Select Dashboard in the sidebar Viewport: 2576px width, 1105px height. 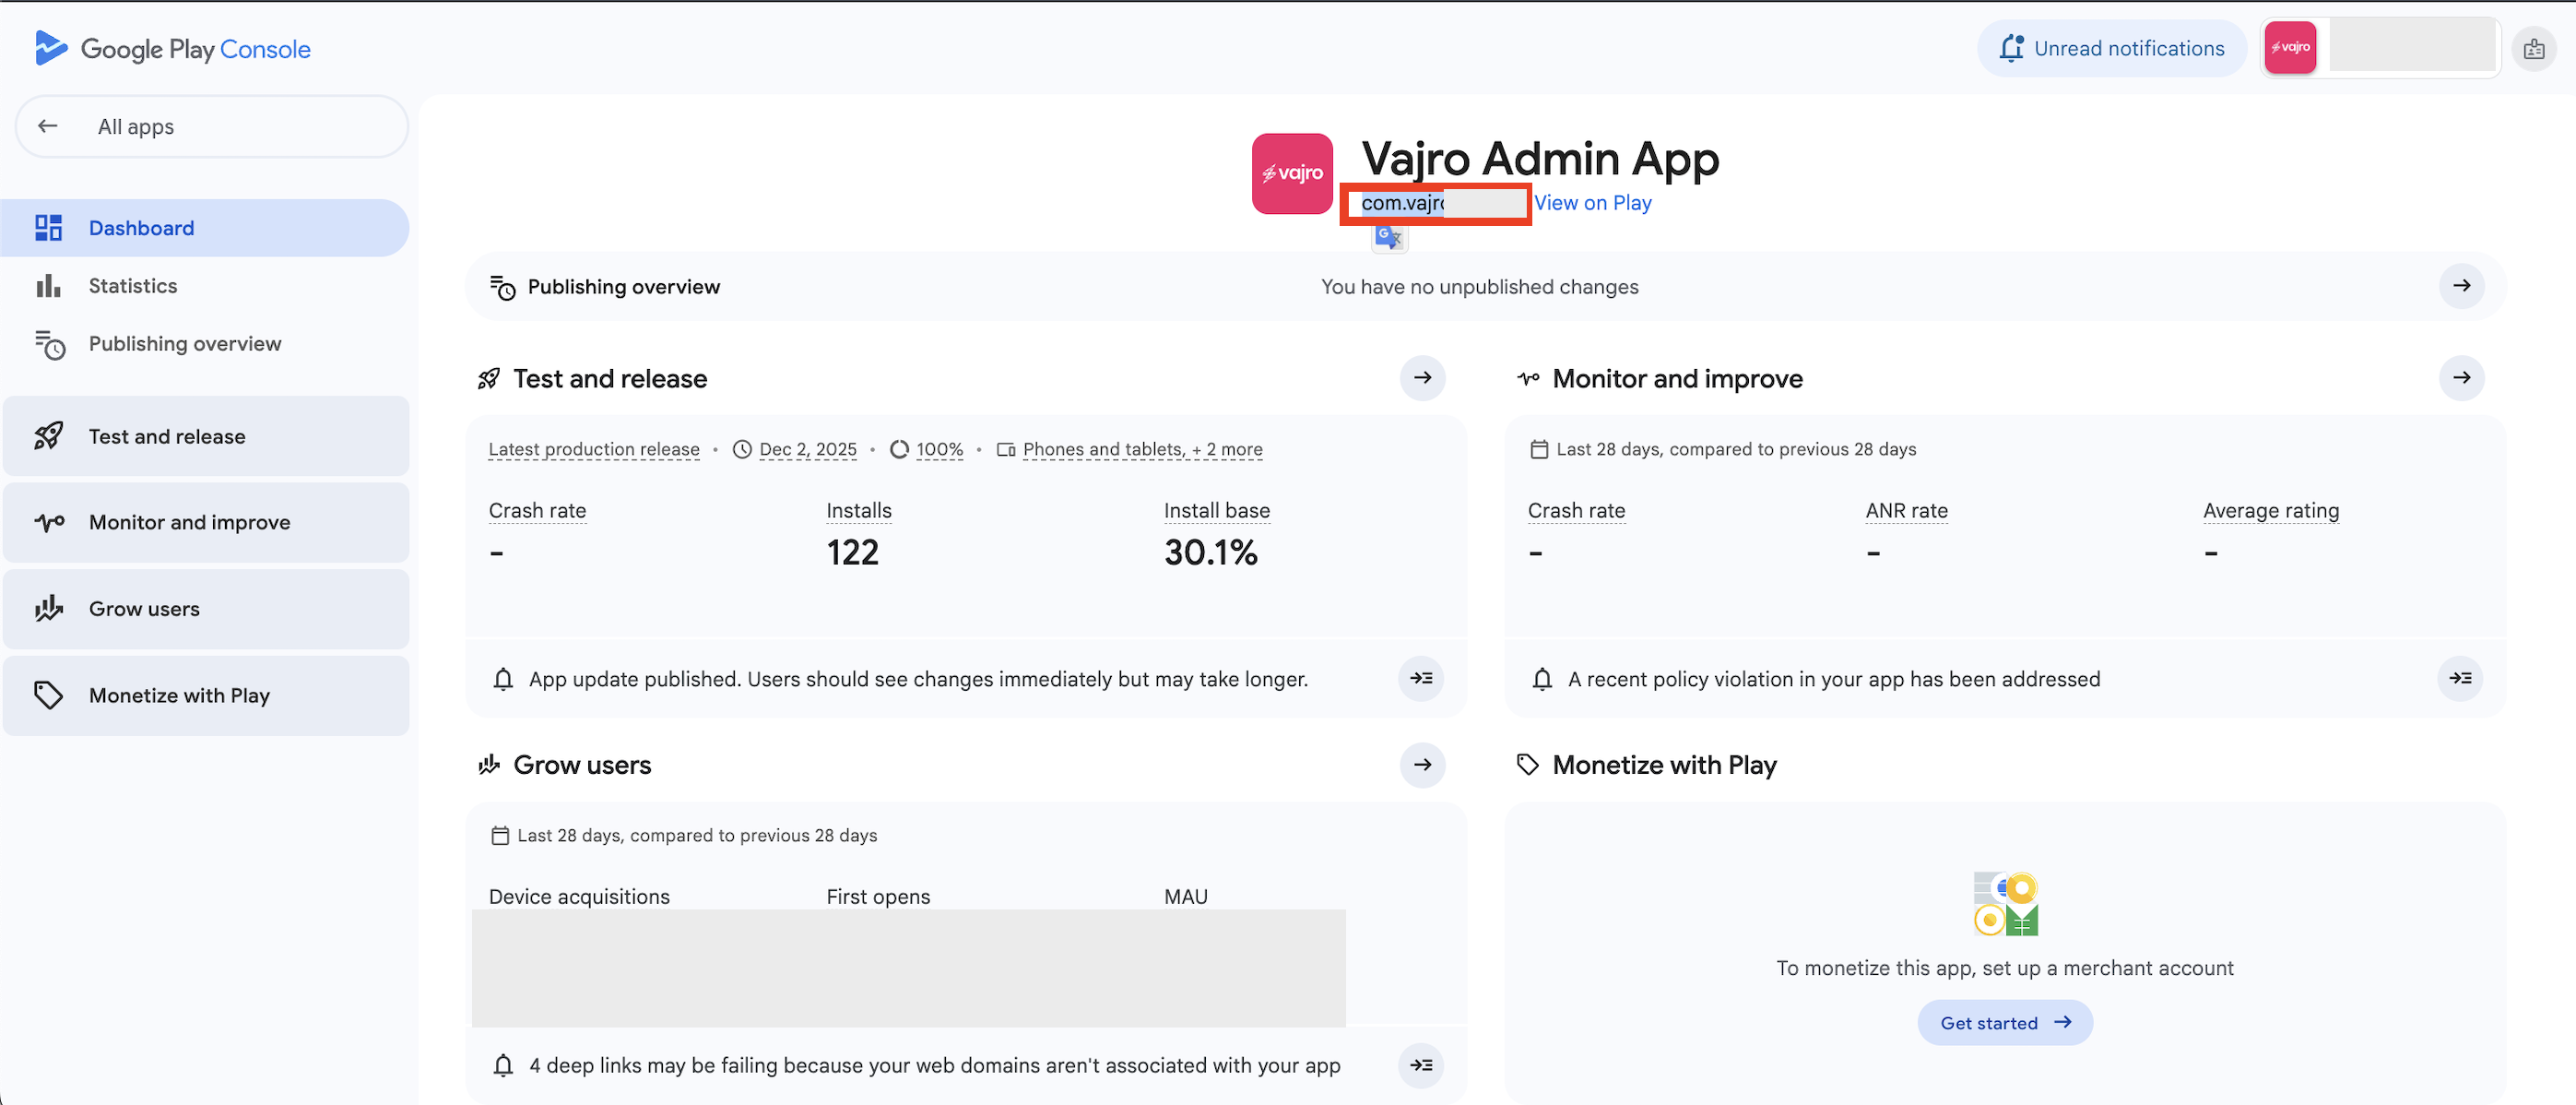click(x=141, y=228)
